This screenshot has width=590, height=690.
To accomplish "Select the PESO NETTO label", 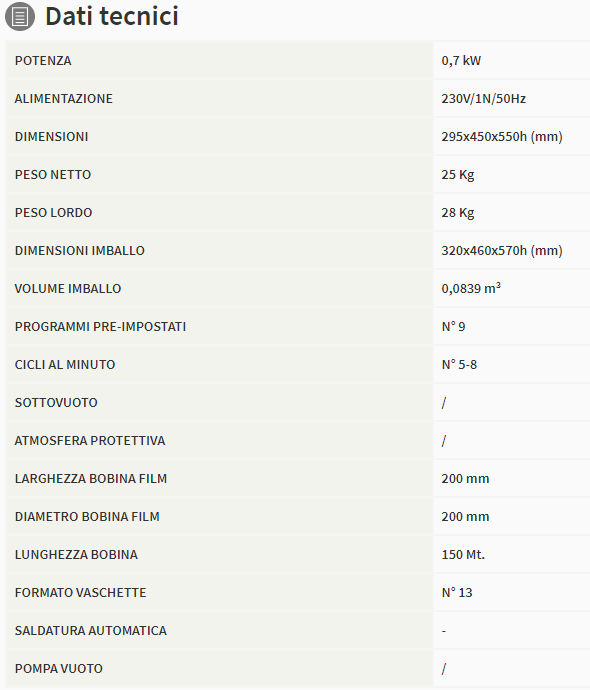I will click(53, 175).
